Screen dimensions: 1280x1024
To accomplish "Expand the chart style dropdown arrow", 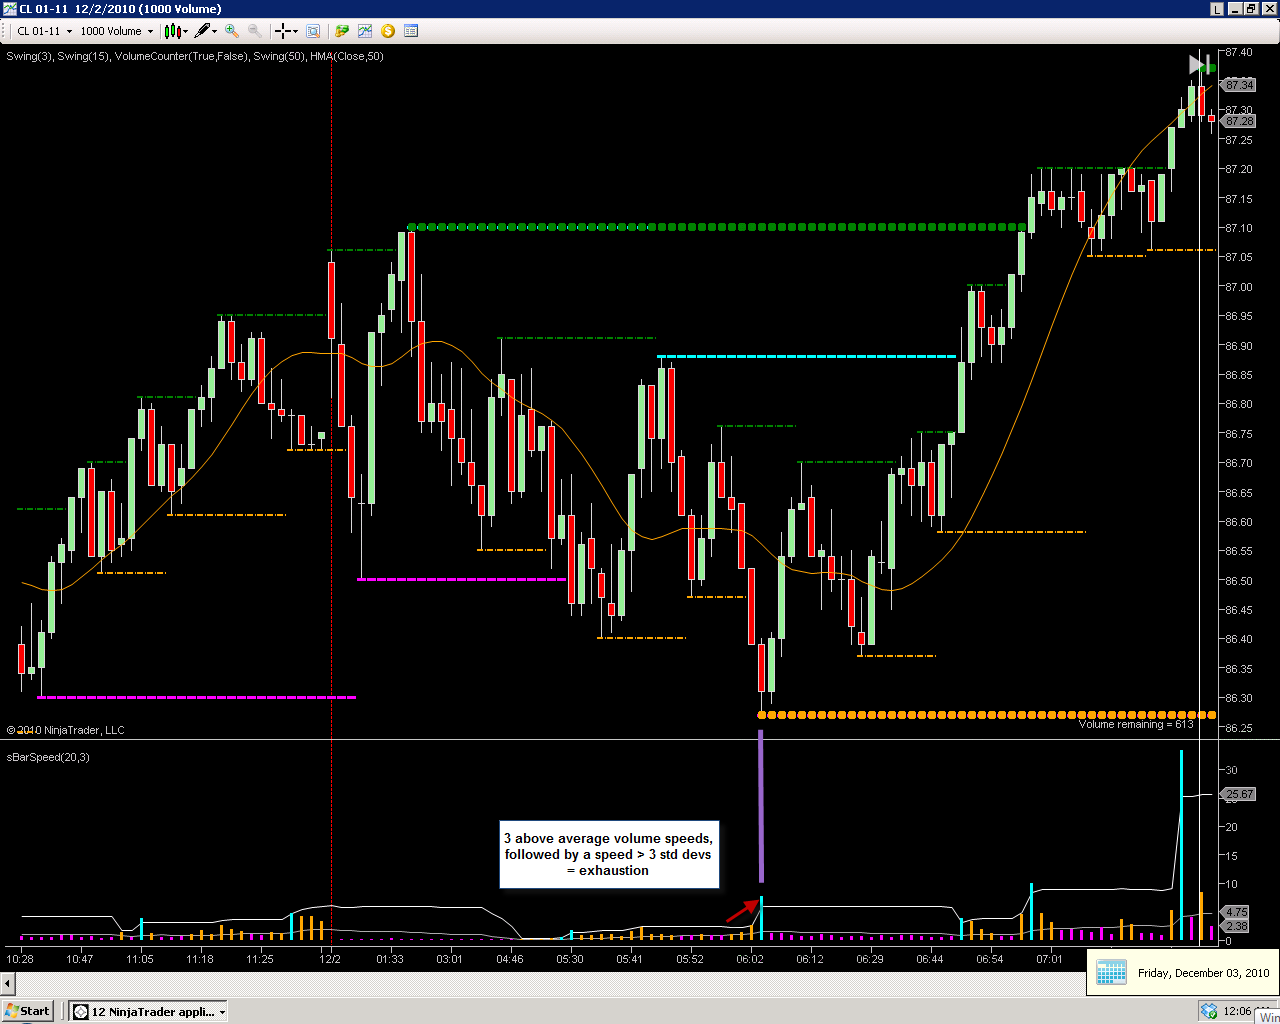I will pos(185,31).
